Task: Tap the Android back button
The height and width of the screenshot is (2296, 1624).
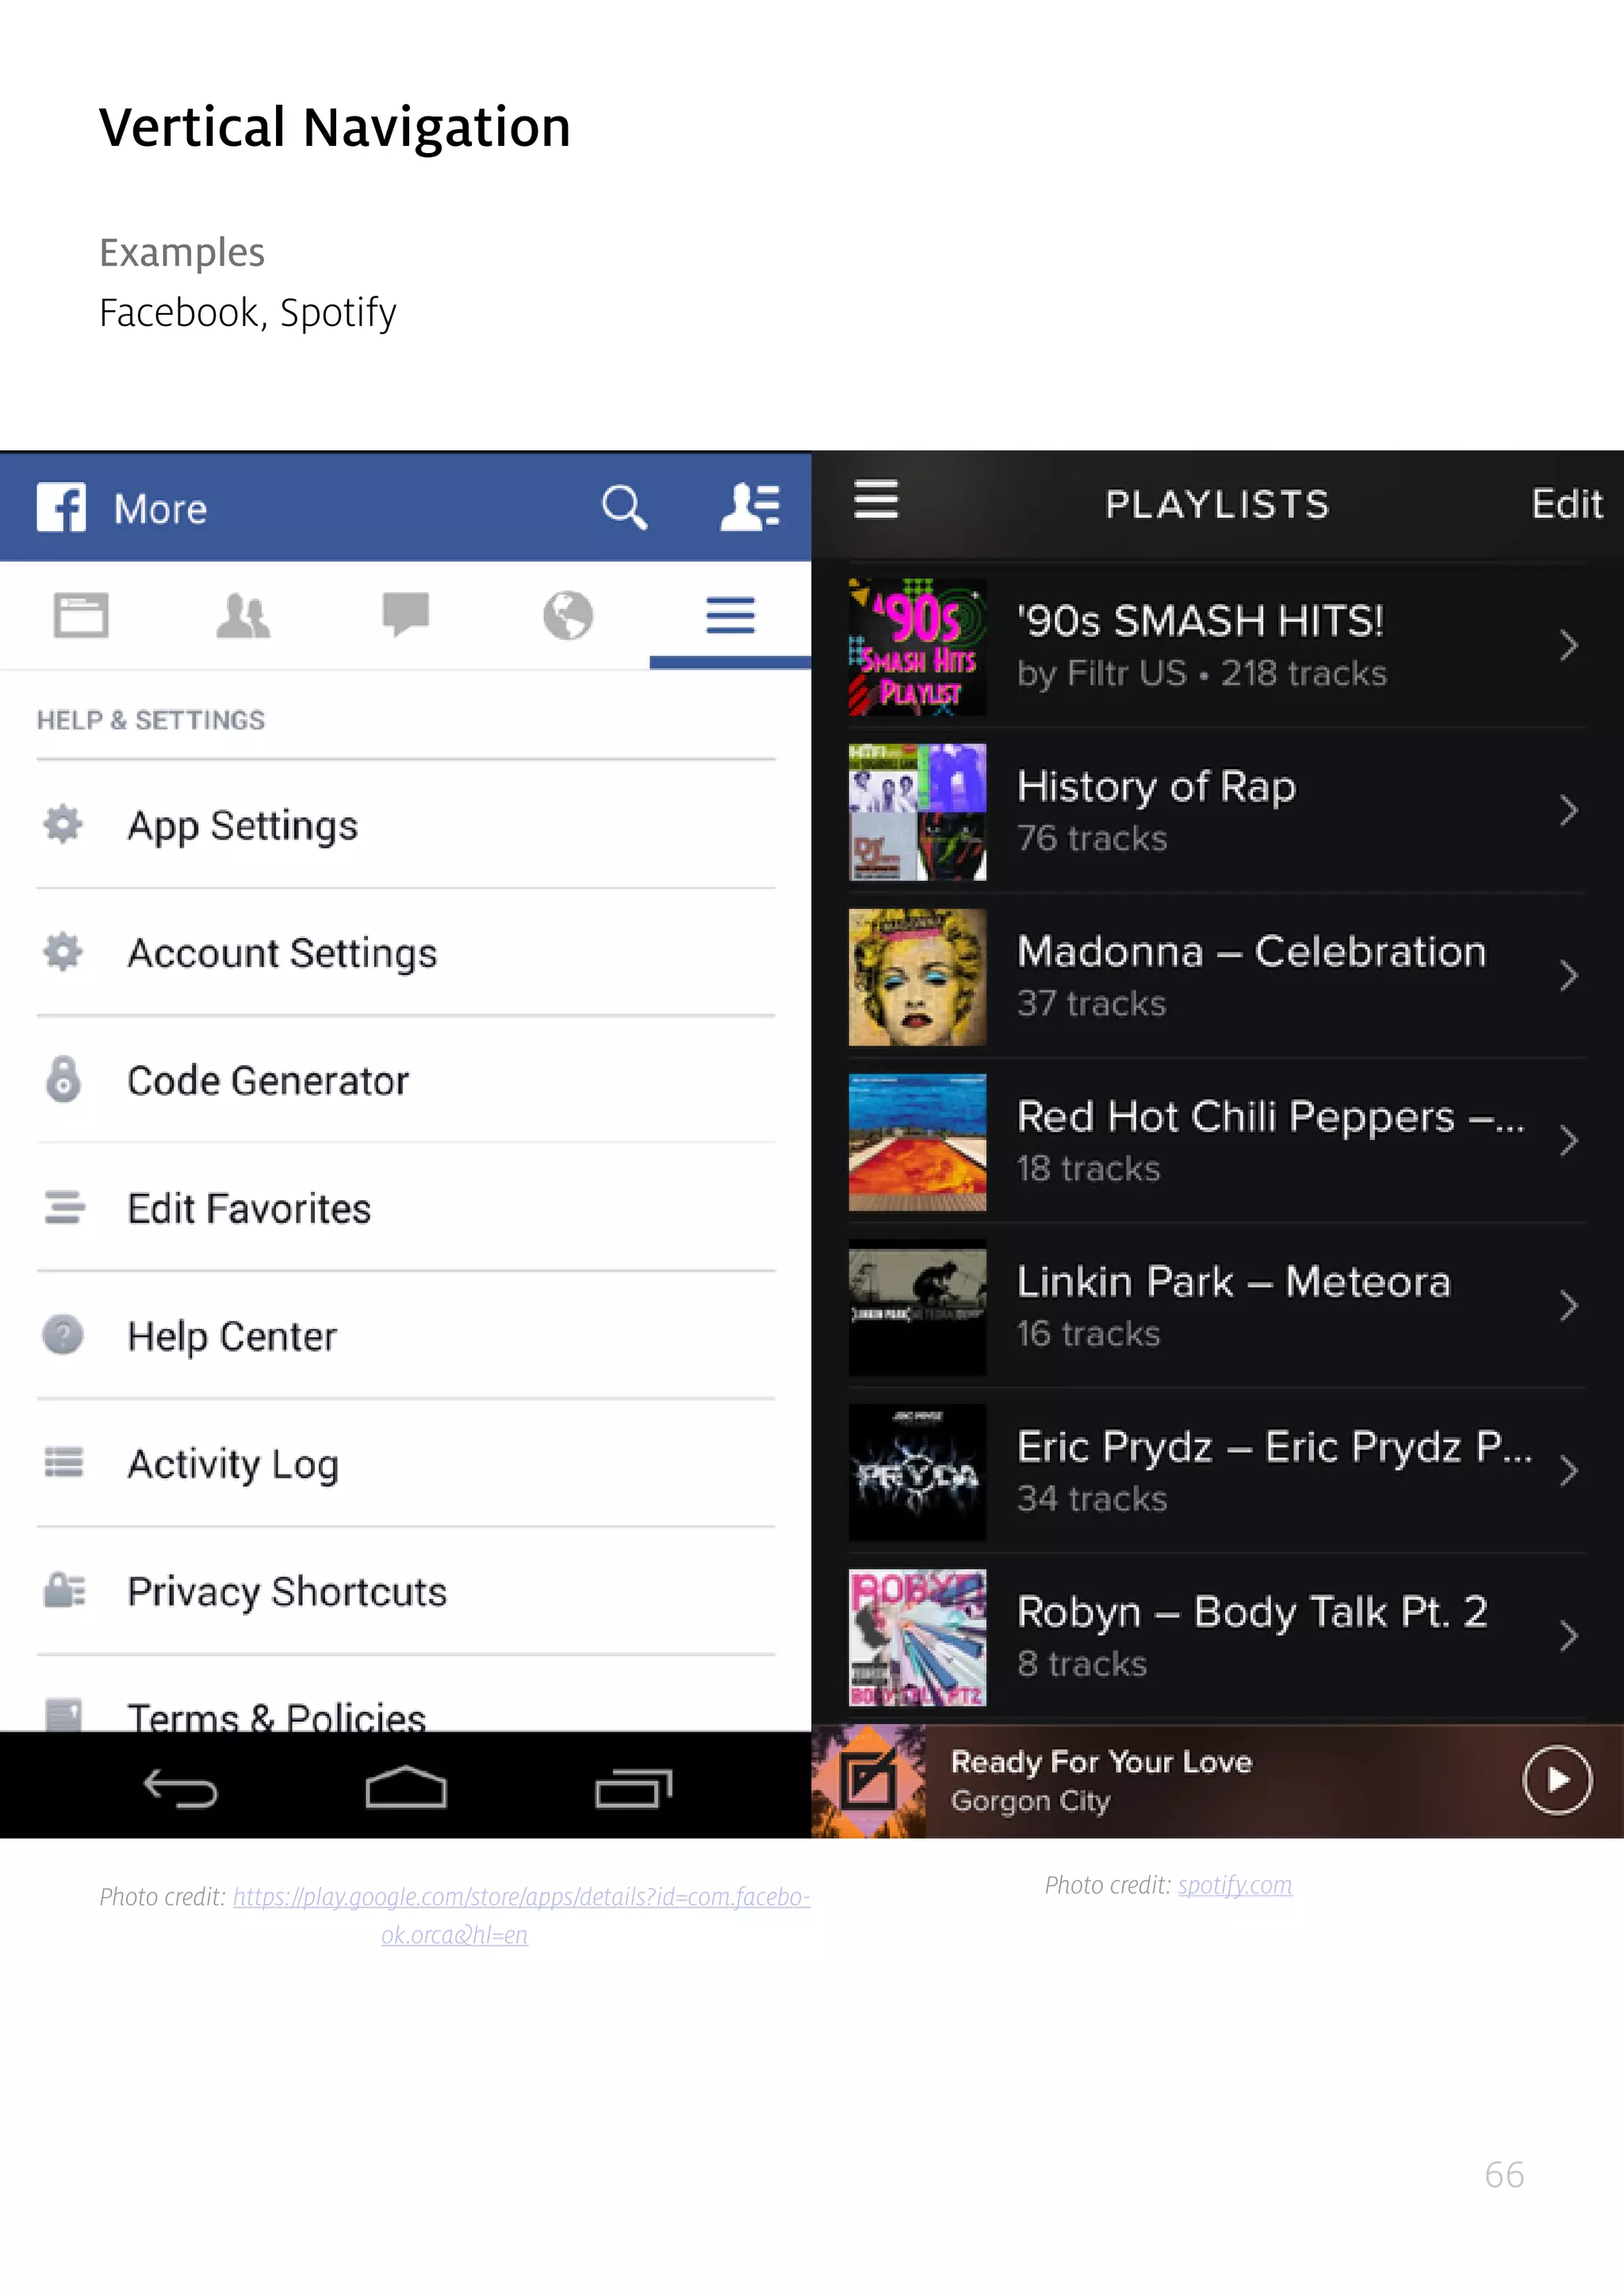Action: (x=180, y=1789)
